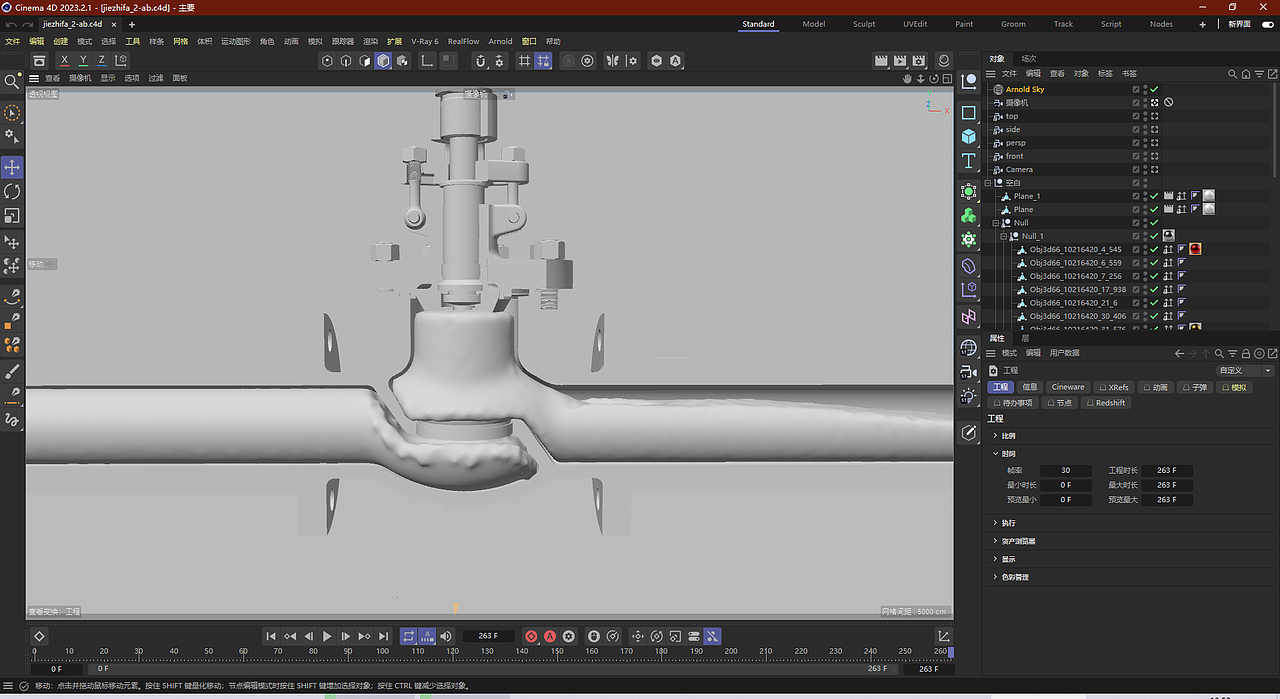Jump to start of animation

point(271,636)
